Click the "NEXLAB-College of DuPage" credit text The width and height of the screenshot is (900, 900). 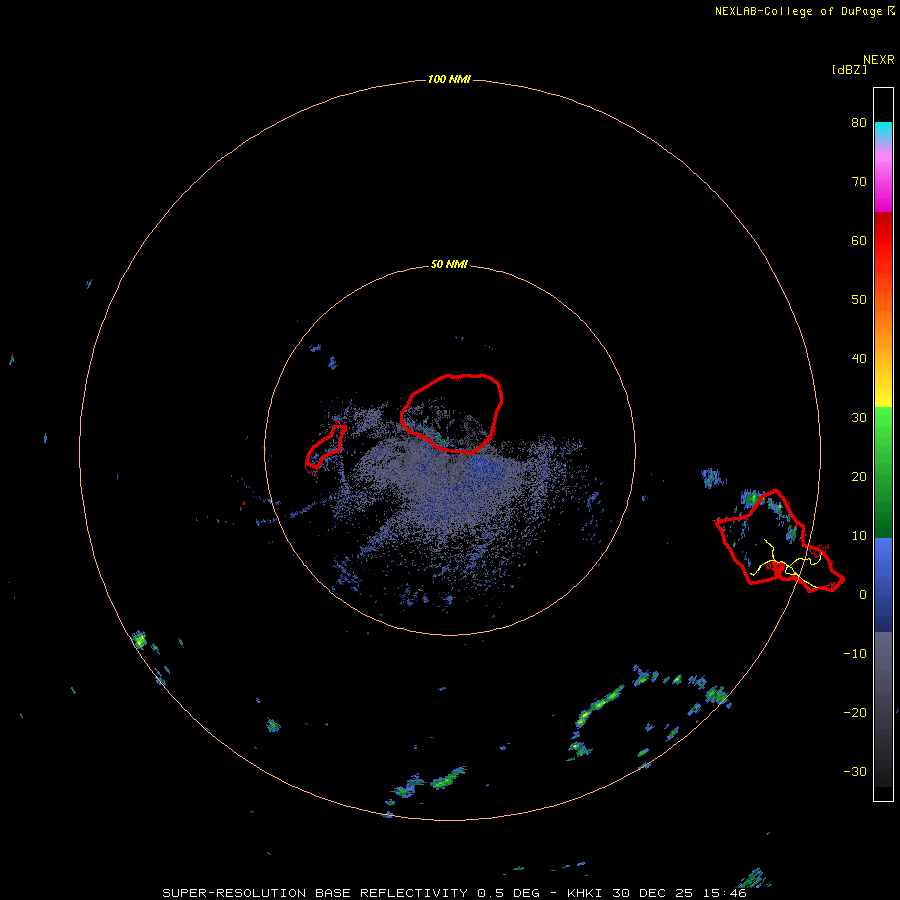(798, 11)
